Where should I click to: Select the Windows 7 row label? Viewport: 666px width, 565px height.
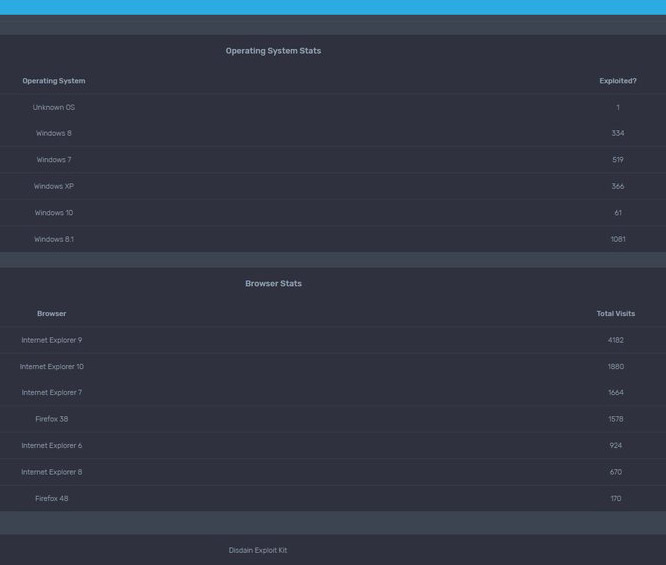tap(54, 160)
